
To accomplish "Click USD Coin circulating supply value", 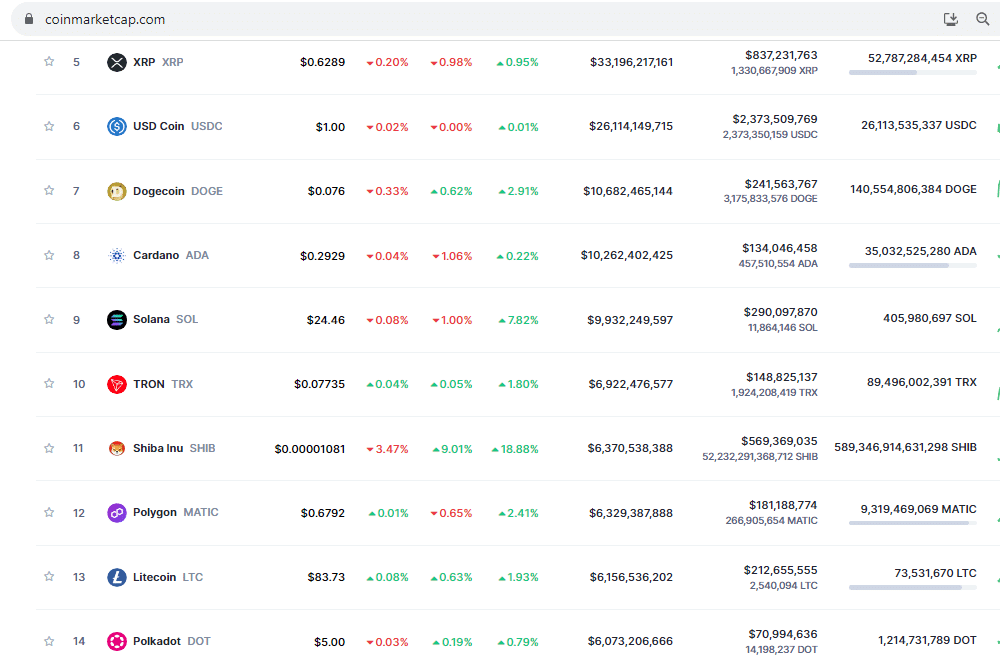I will [x=919, y=125].
